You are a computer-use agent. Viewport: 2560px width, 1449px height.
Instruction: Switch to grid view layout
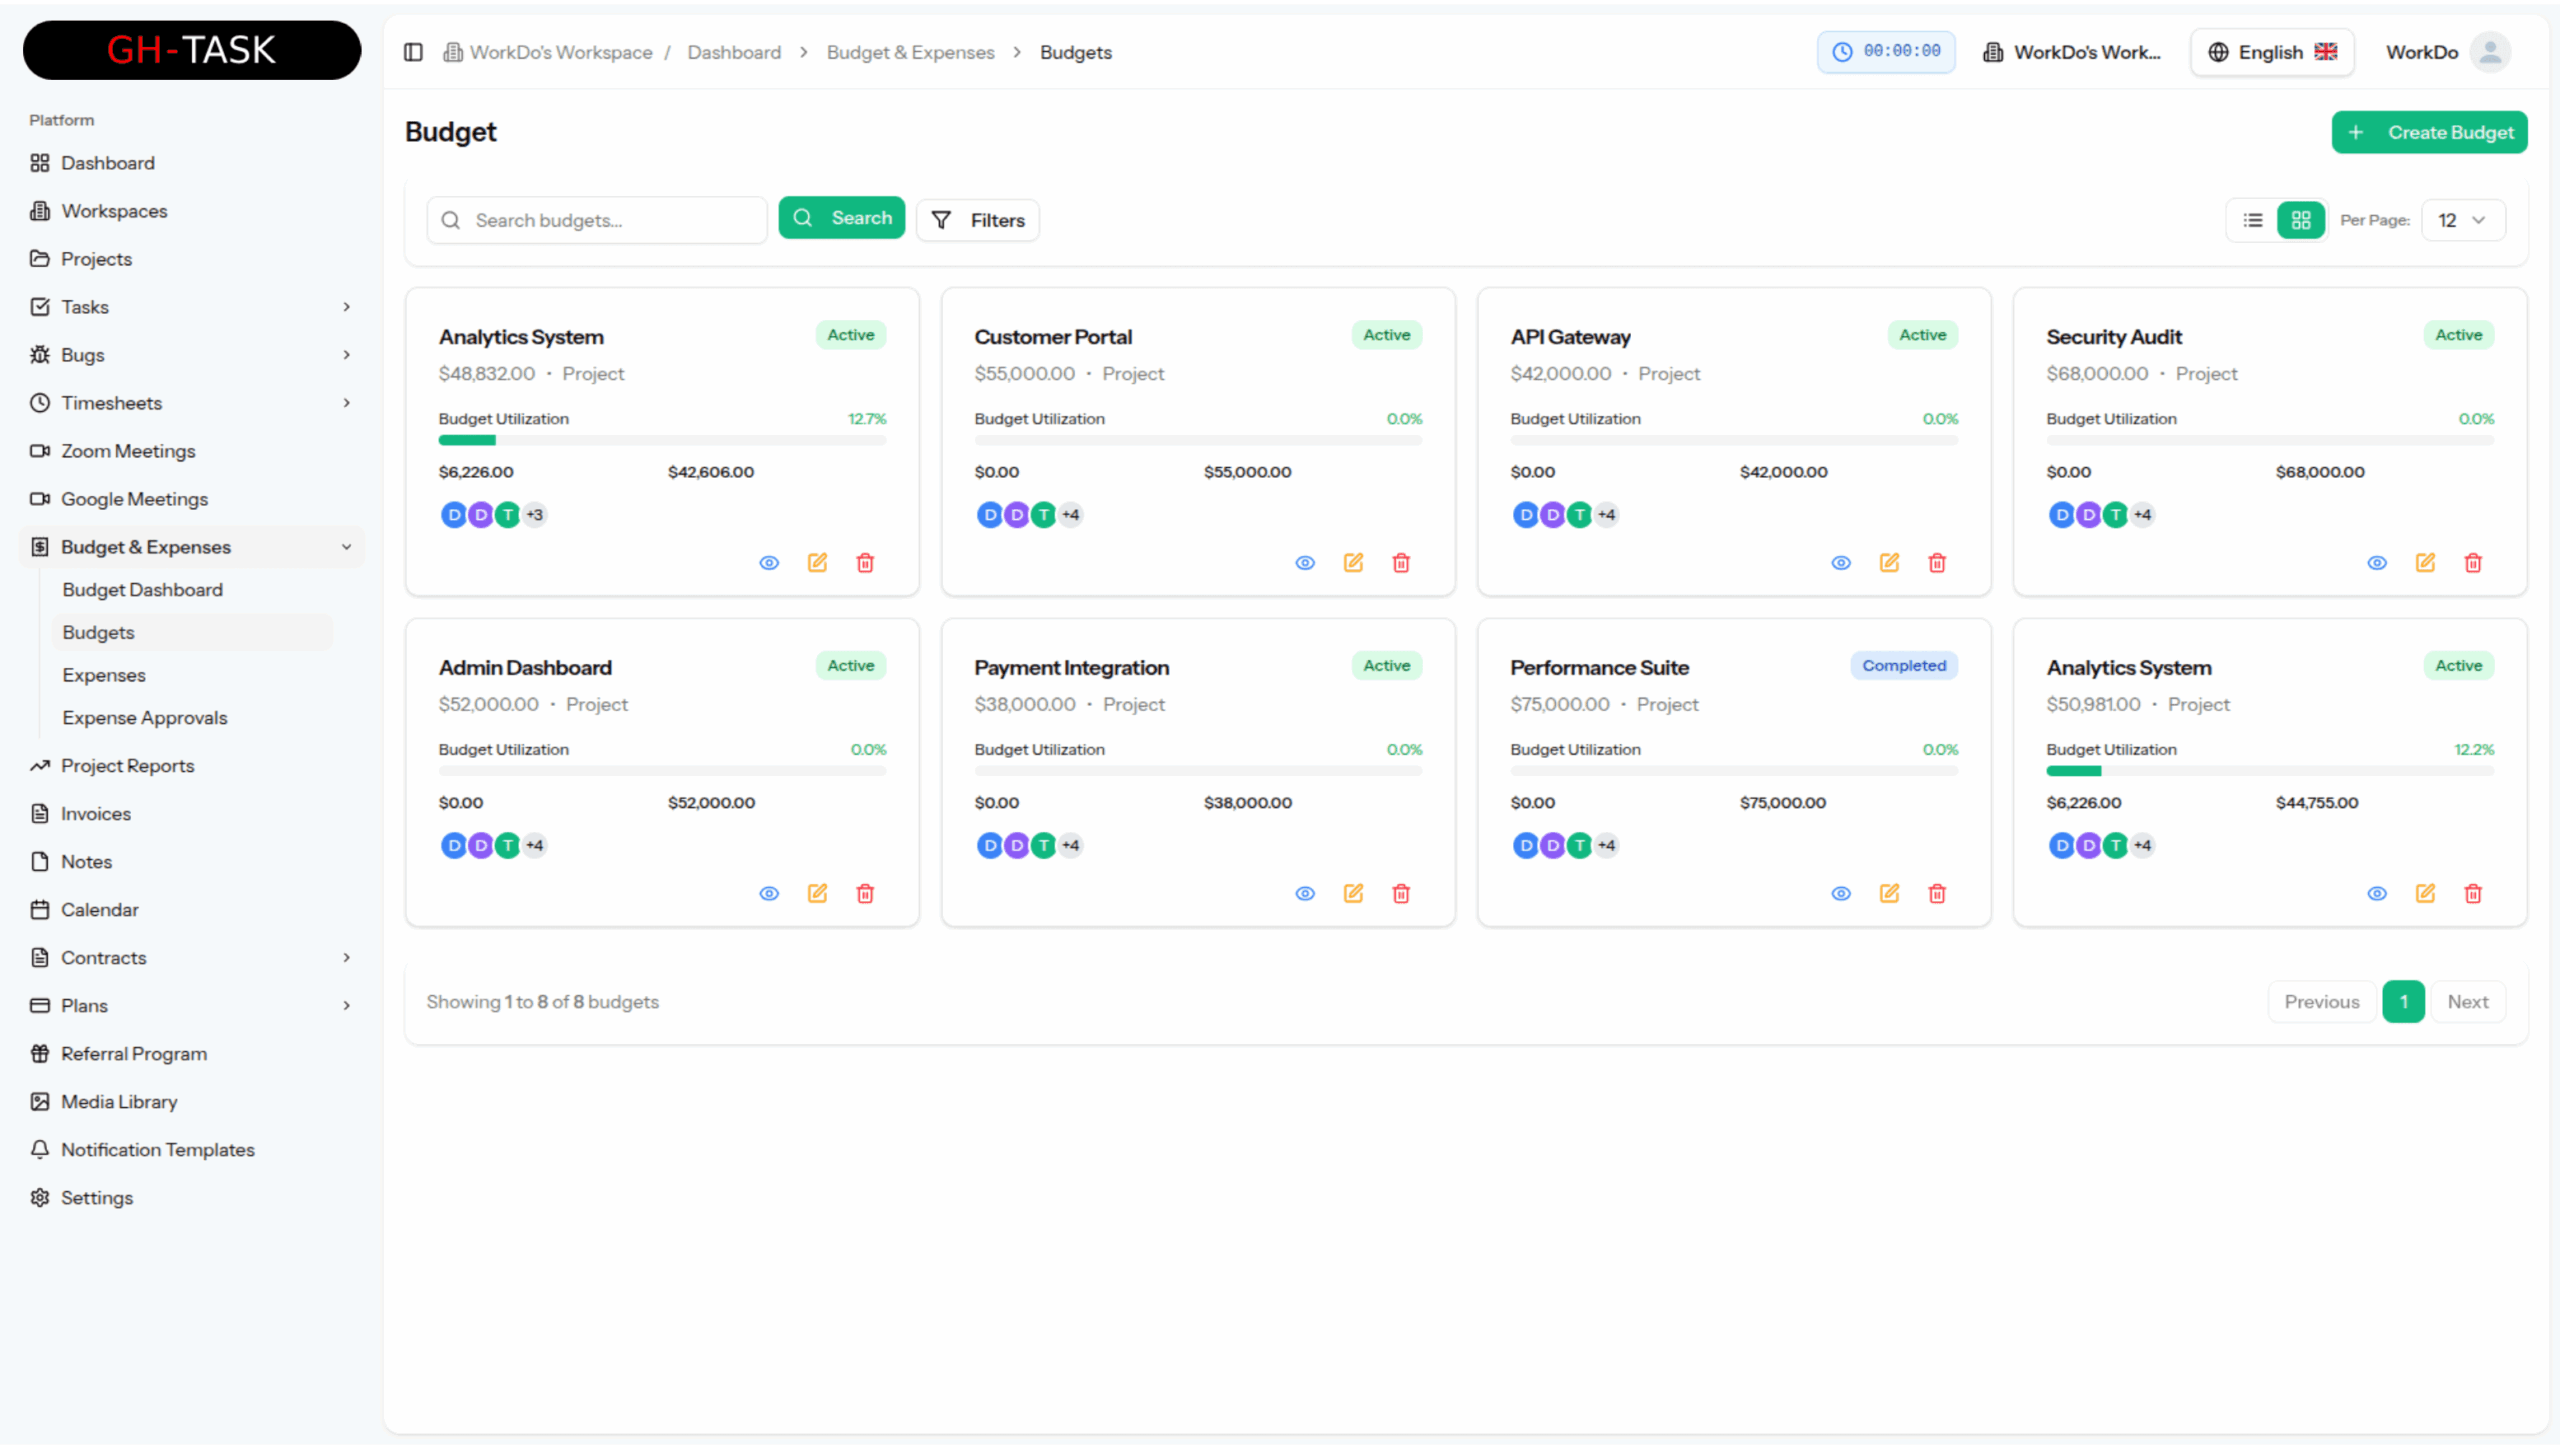coord(2301,220)
